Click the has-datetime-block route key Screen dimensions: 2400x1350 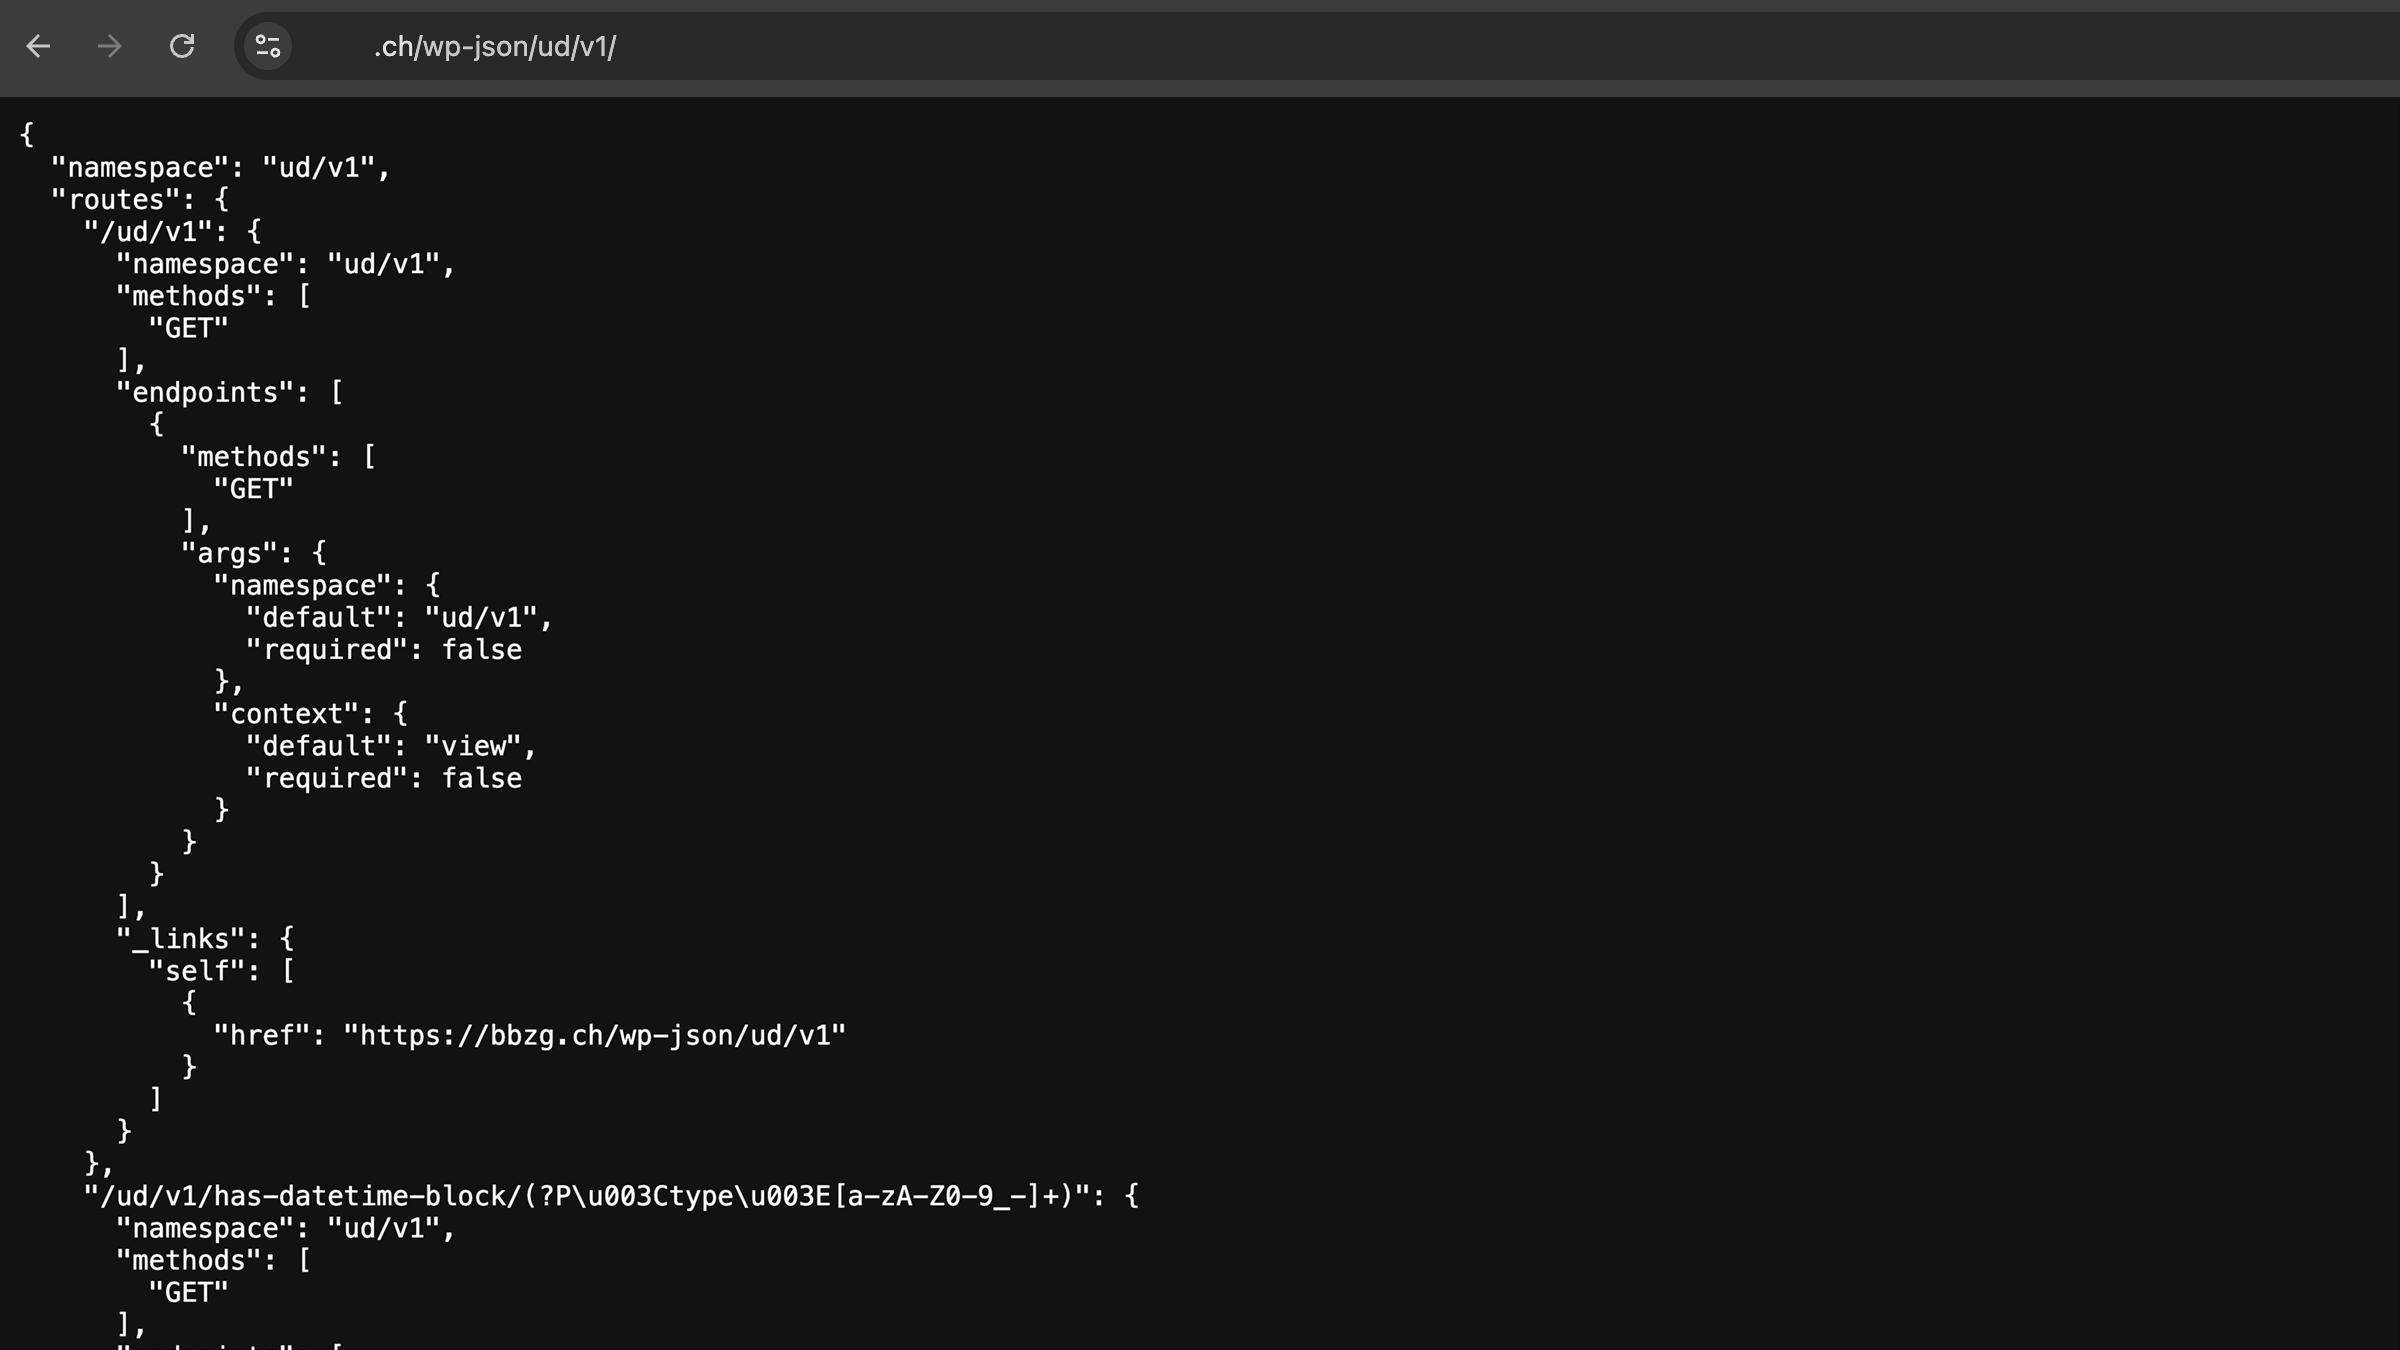pos(590,1196)
